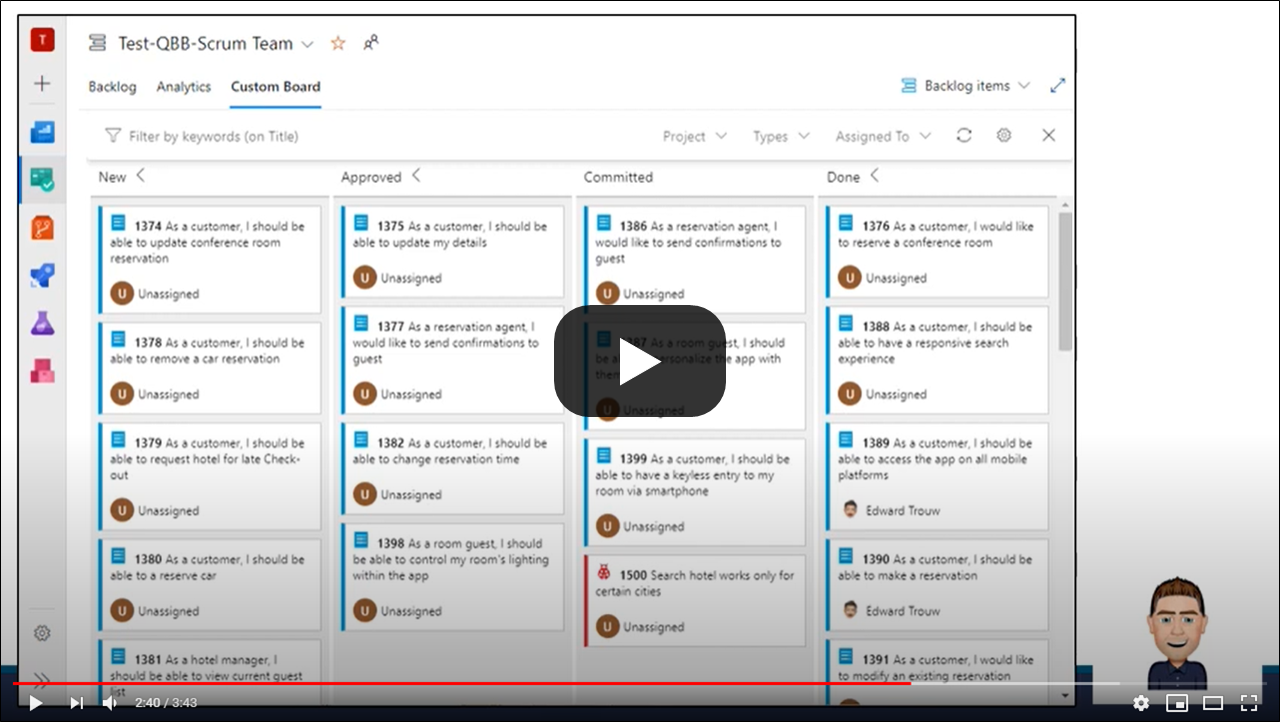
Task: Open board settings gear
Action: (x=1004, y=135)
